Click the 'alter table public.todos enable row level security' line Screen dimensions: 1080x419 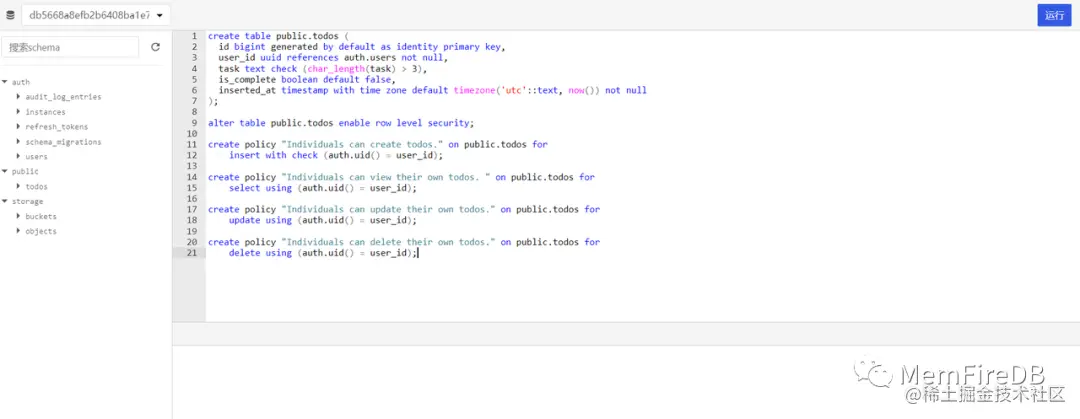342,123
